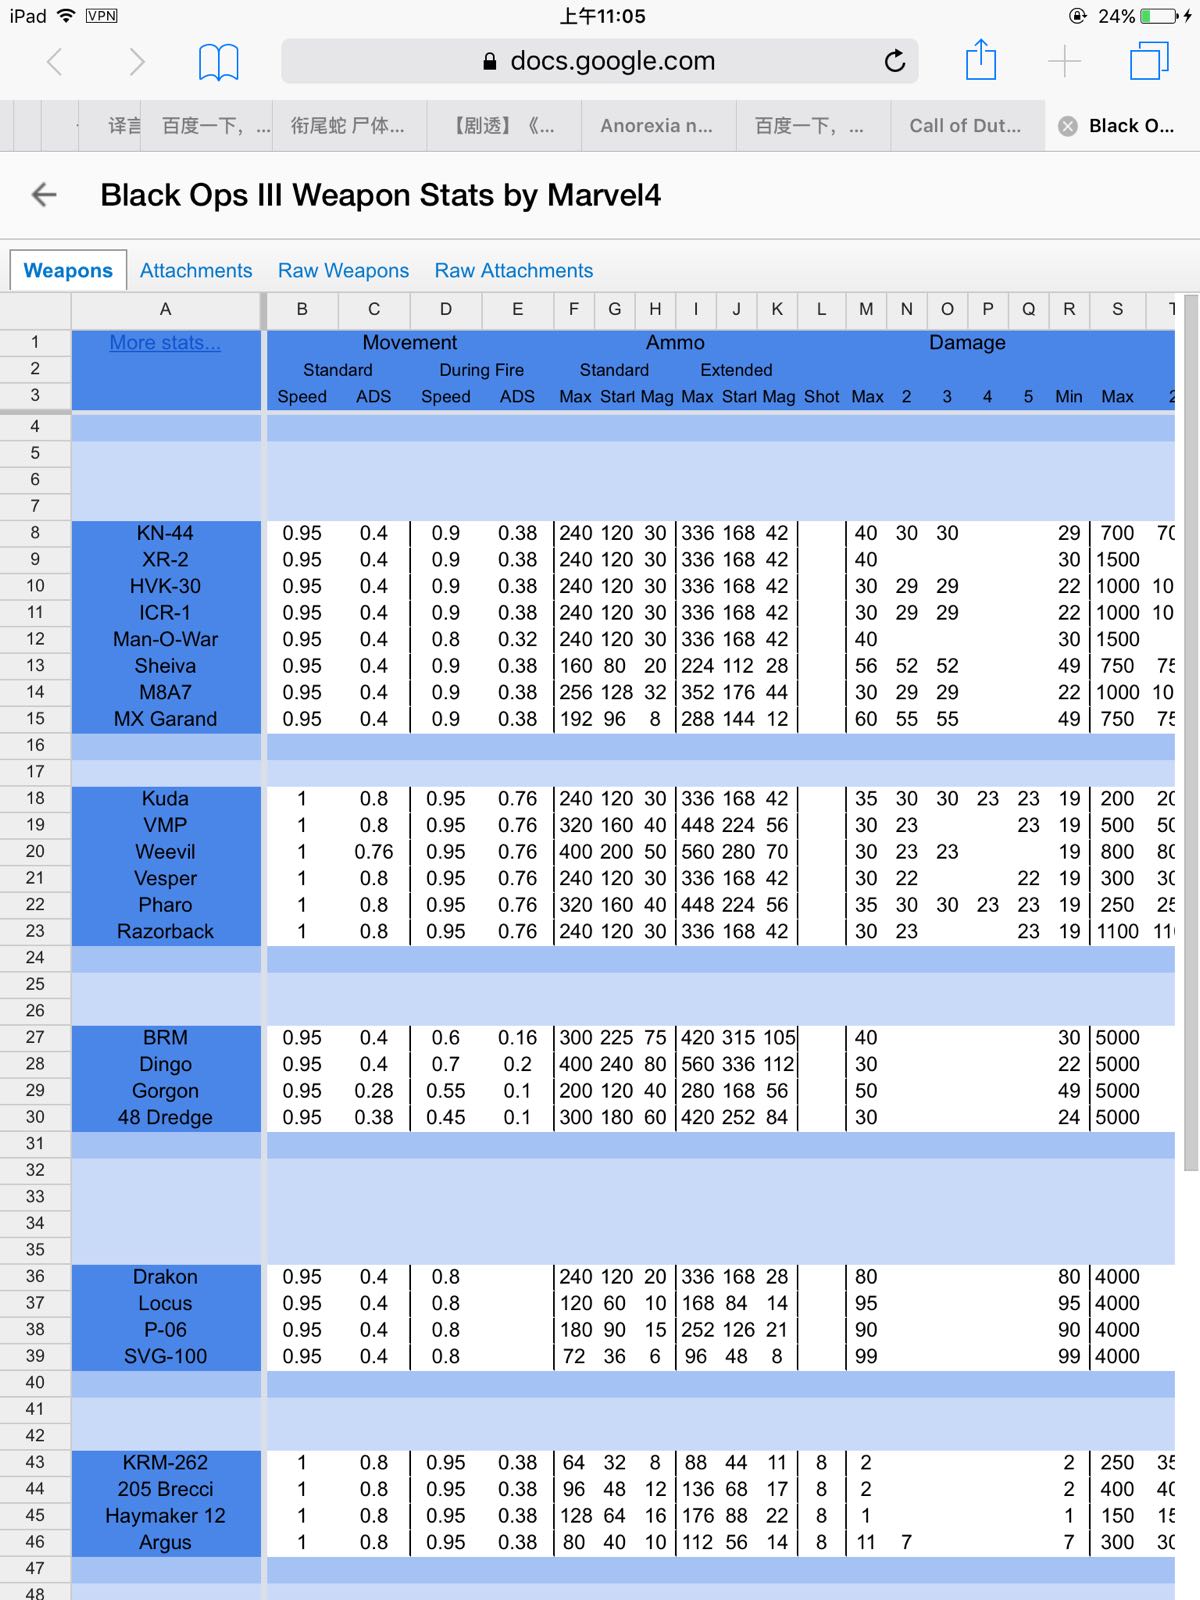Reload the page with refresh icon
Image resolution: width=1200 pixels, height=1600 pixels.
(x=895, y=61)
